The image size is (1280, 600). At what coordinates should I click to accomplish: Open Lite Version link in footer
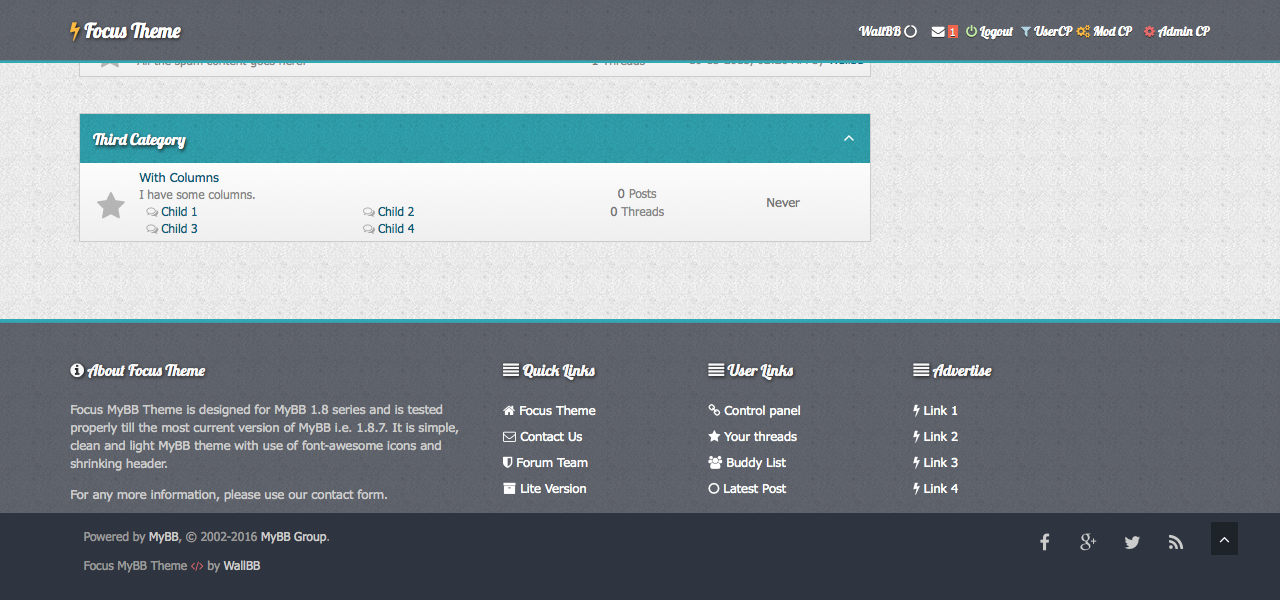click(553, 489)
